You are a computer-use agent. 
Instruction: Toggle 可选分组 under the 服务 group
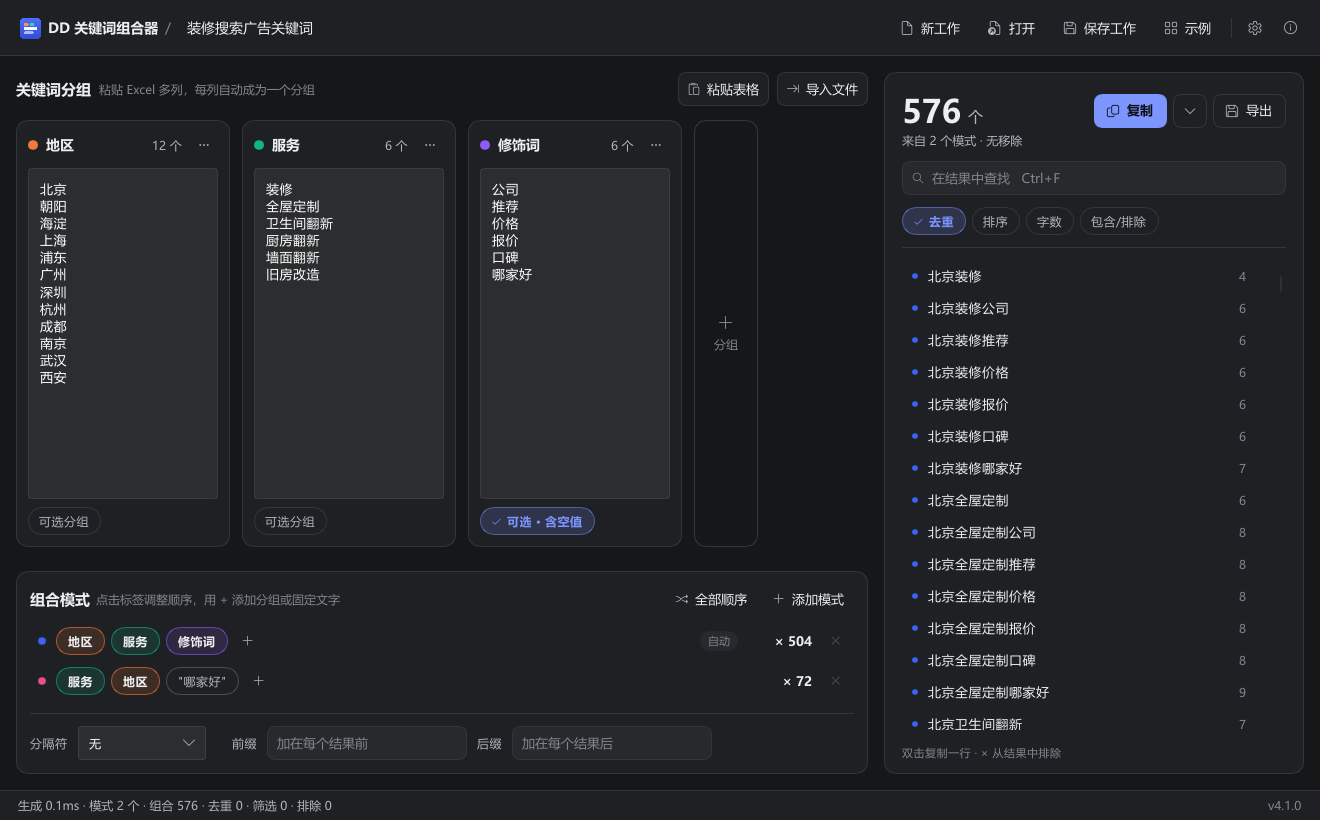(x=290, y=521)
